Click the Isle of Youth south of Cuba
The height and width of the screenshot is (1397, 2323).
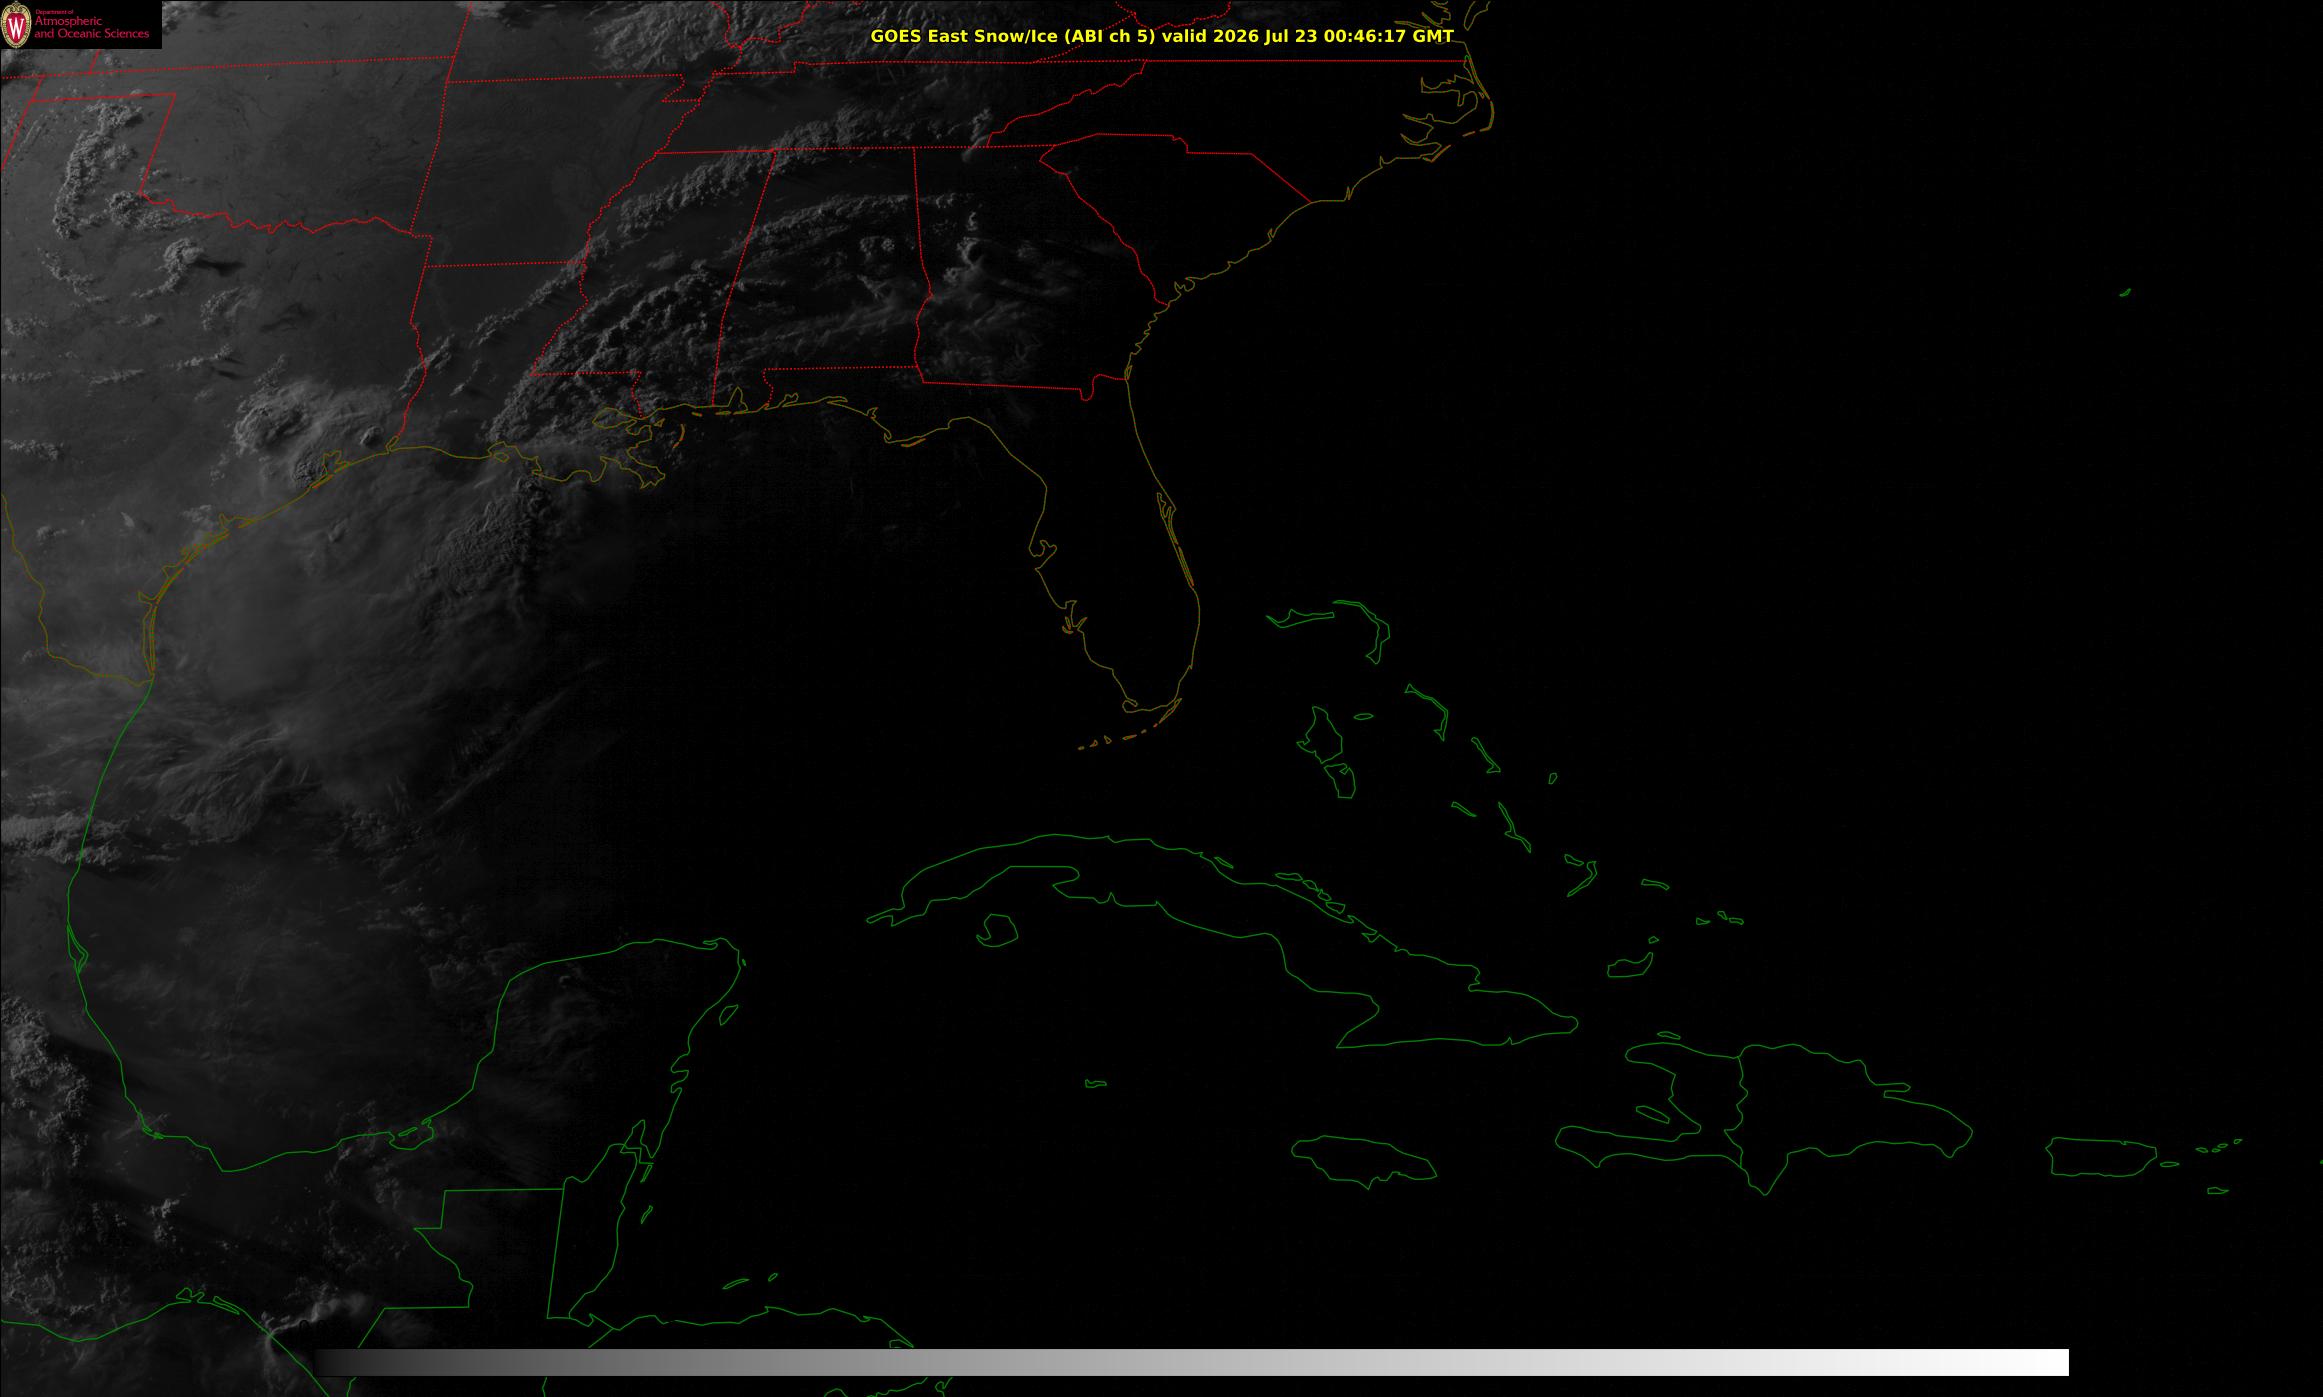click(996, 930)
